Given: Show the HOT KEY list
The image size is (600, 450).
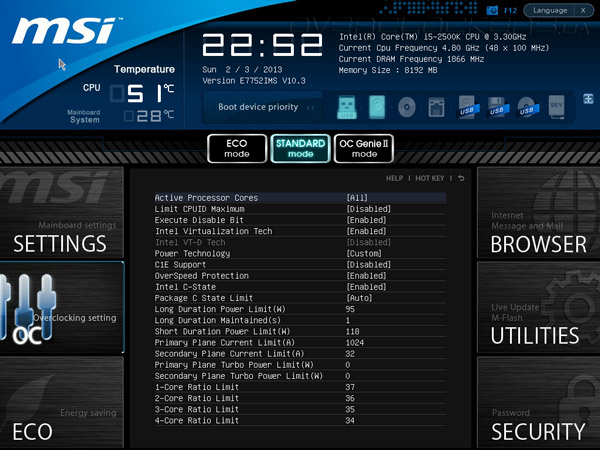Looking at the screenshot, I should [x=430, y=178].
